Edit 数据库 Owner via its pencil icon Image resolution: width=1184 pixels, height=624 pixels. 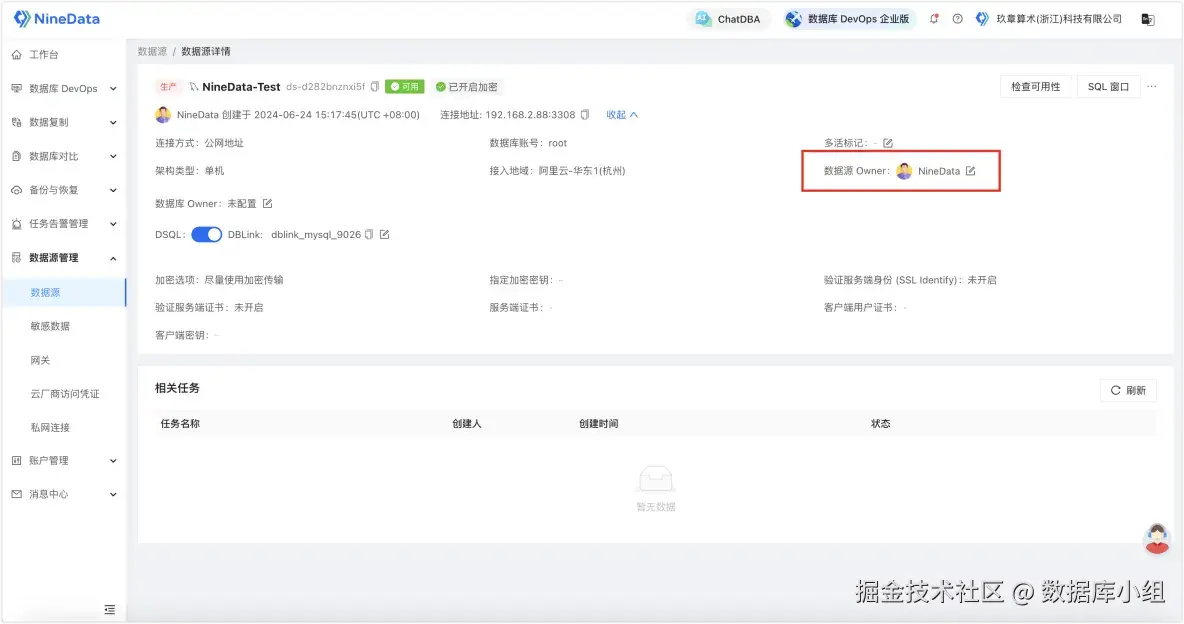click(269, 203)
